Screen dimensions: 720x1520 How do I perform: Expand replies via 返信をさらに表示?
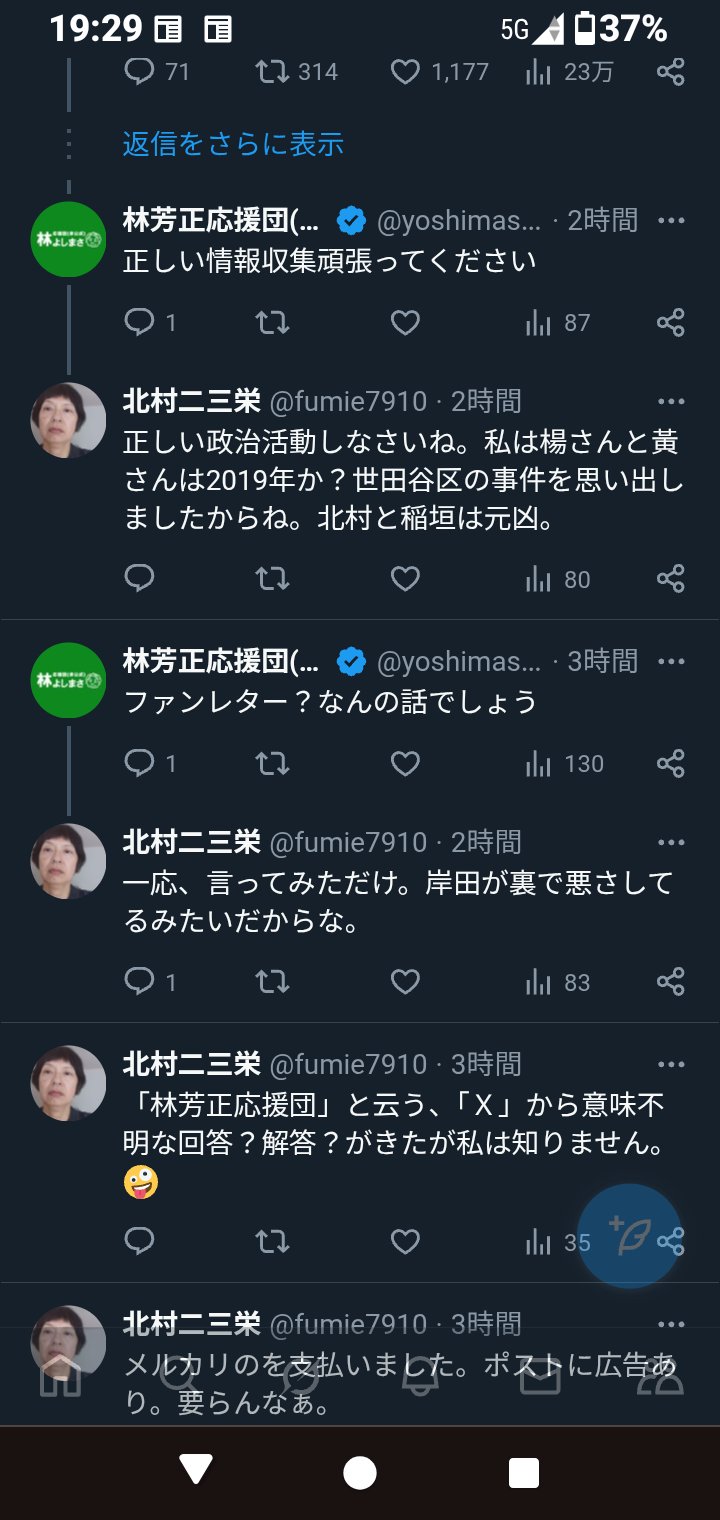pos(233,144)
